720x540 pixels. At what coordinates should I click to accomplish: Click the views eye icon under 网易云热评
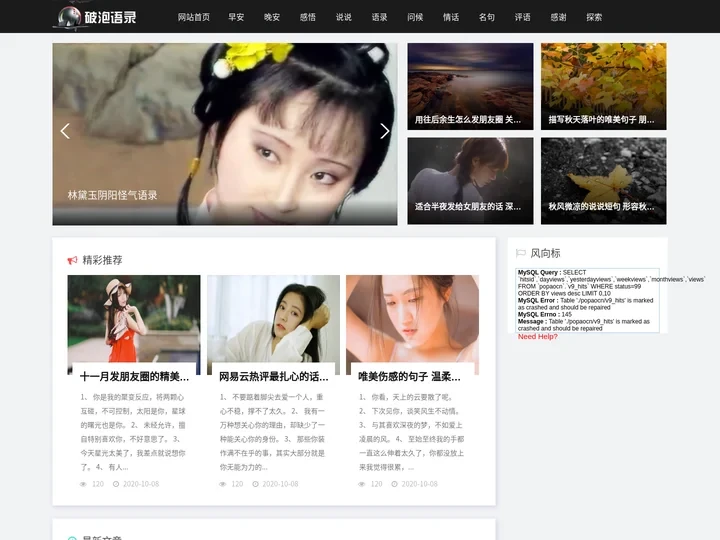click(x=222, y=484)
